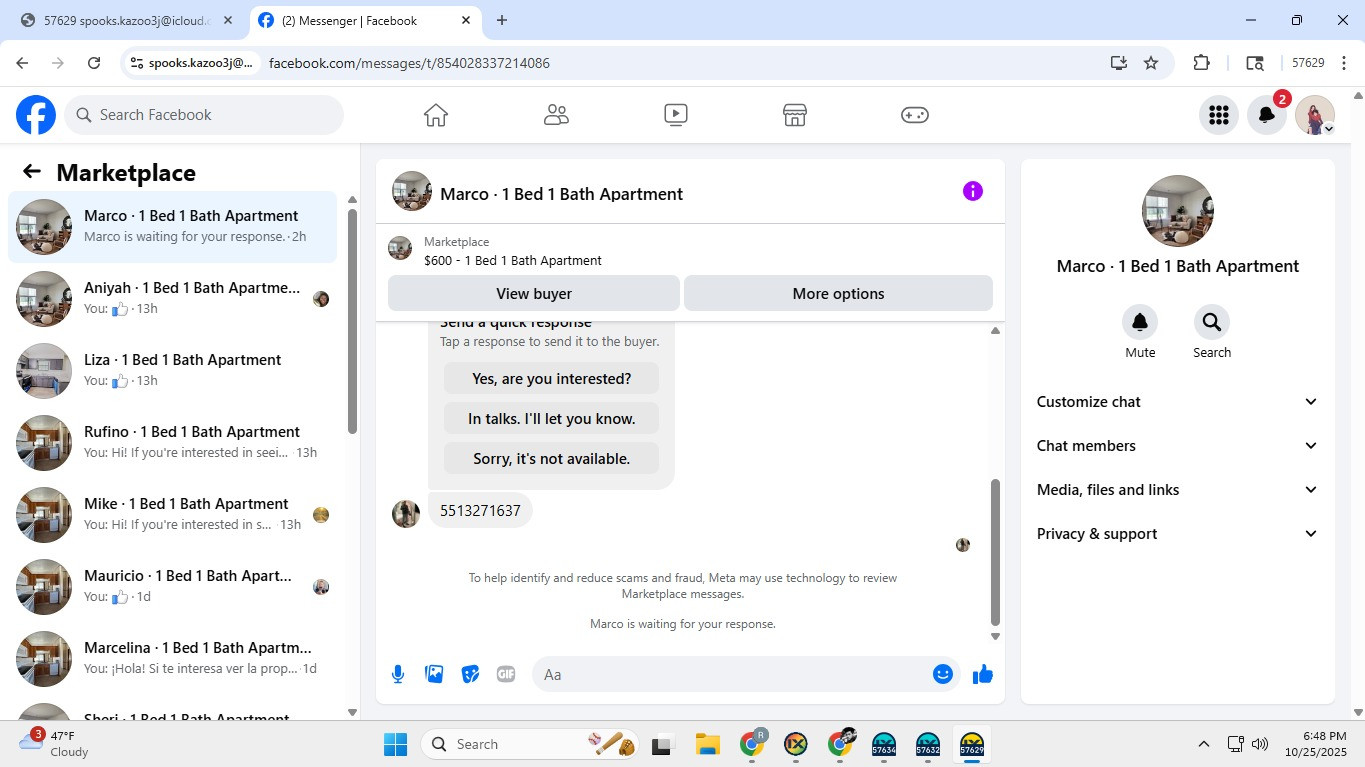Reload the page
Screen dimensions: 1365x767
pos(94,63)
